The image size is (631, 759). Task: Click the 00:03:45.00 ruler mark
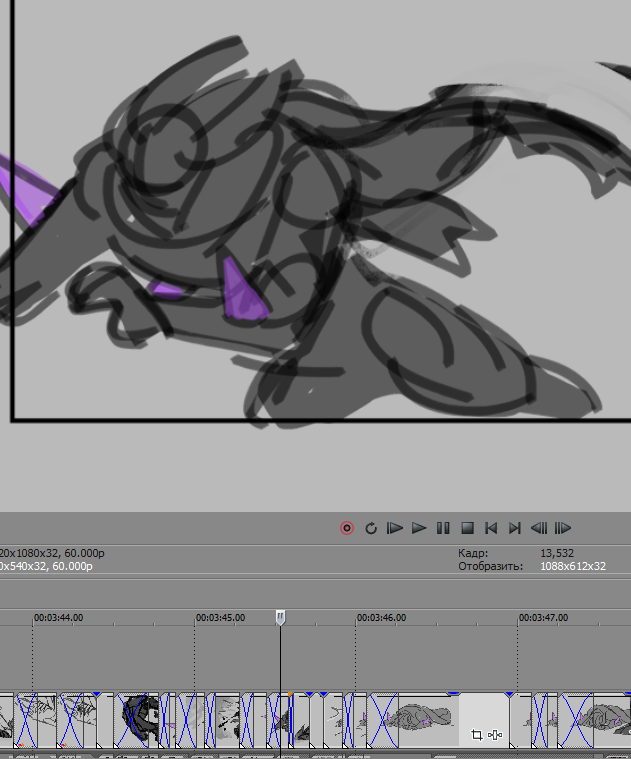(x=221, y=618)
